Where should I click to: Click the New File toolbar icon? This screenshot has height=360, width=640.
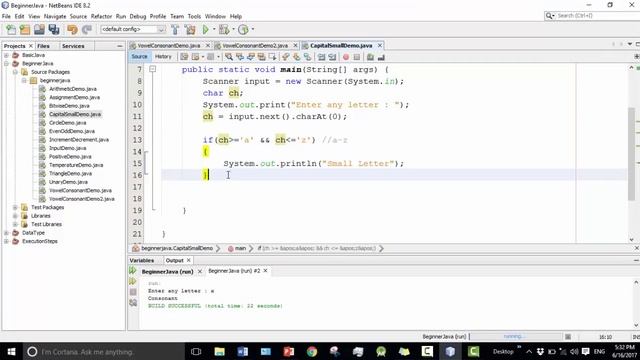pyautogui.click(x=11, y=29)
